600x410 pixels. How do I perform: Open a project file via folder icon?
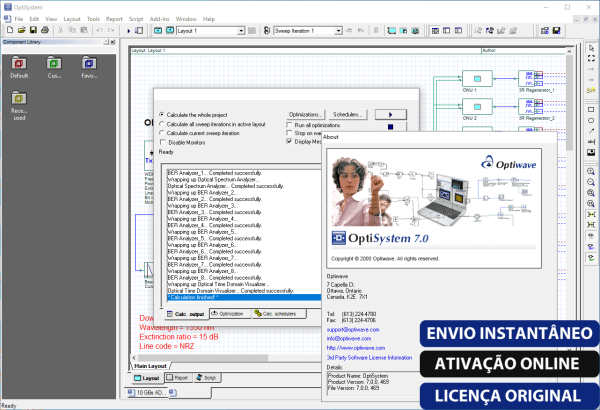click(x=22, y=30)
